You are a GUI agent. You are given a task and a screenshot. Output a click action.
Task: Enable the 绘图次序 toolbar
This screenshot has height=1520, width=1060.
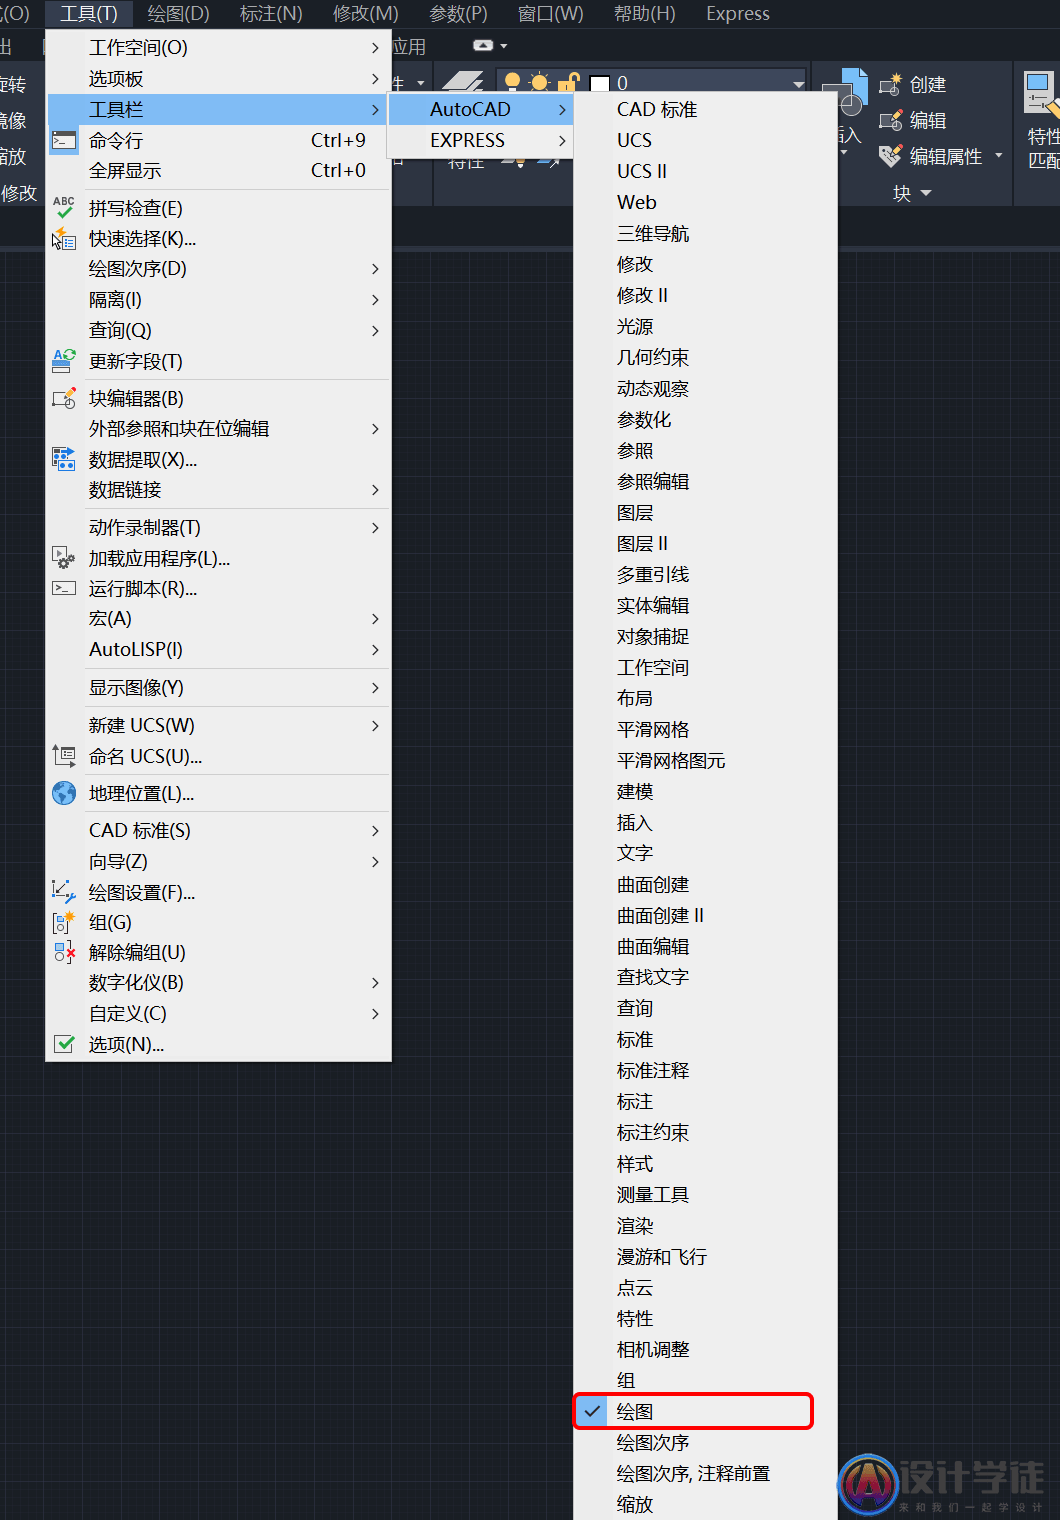(705, 1442)
